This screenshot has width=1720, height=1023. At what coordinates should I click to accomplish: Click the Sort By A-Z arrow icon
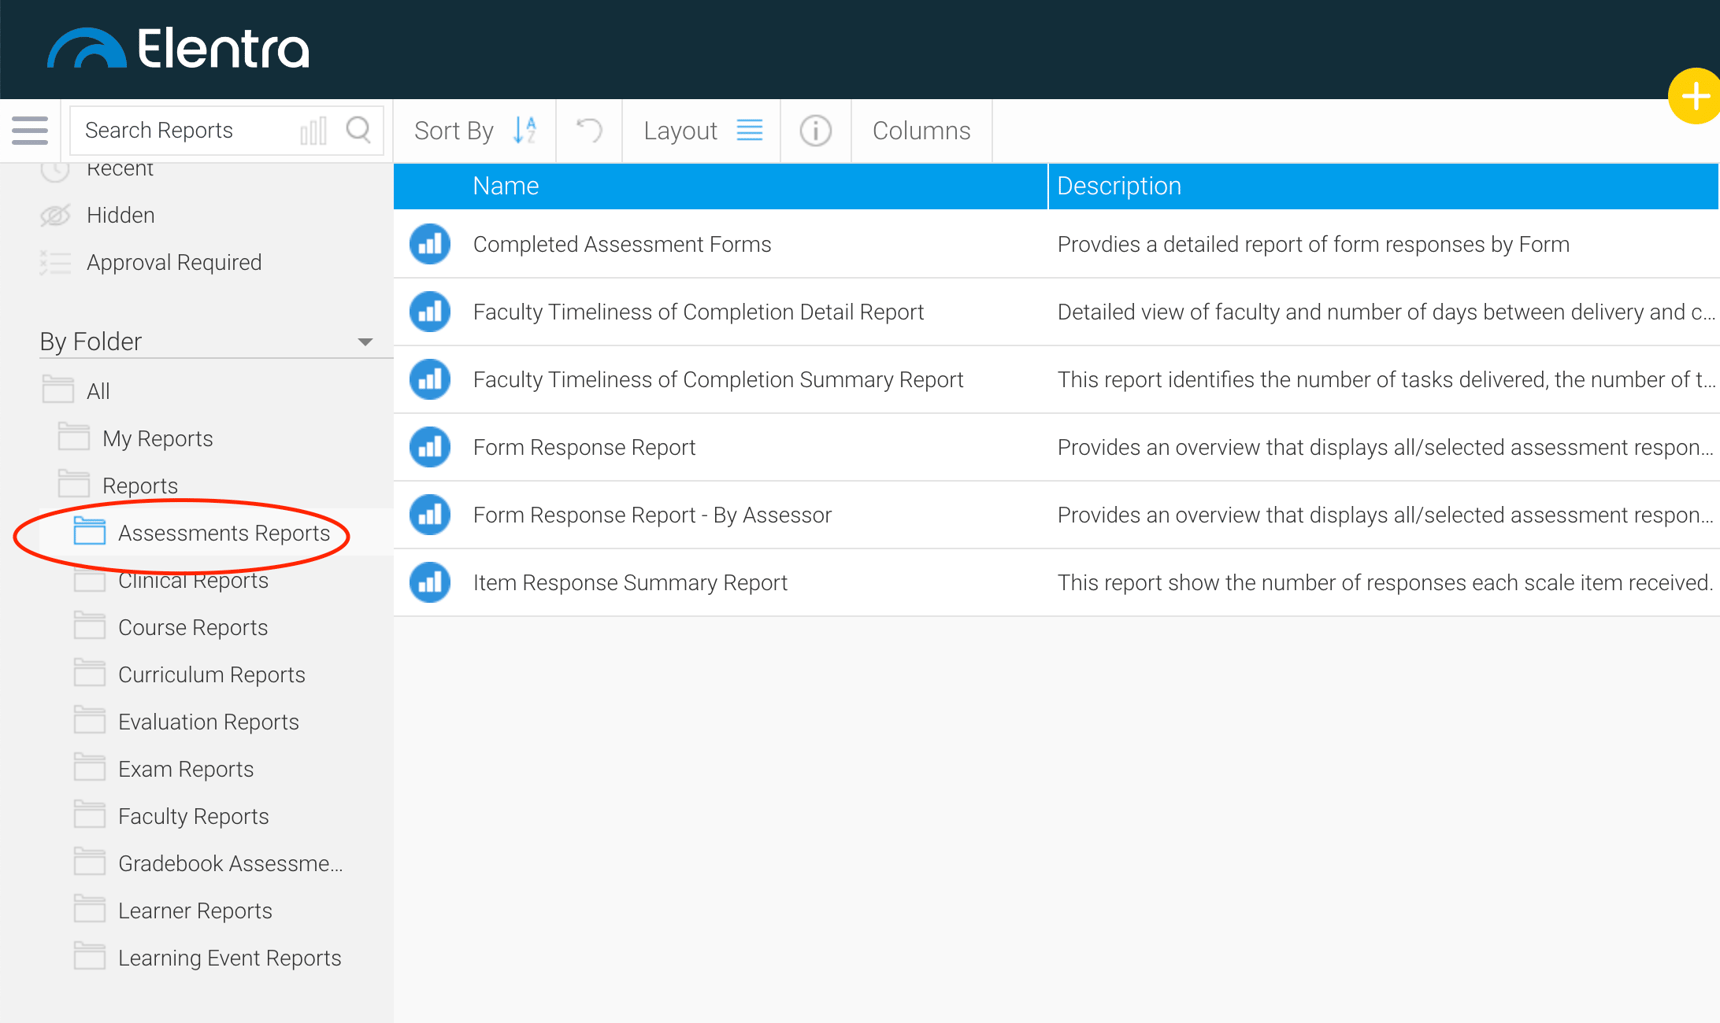525,130
